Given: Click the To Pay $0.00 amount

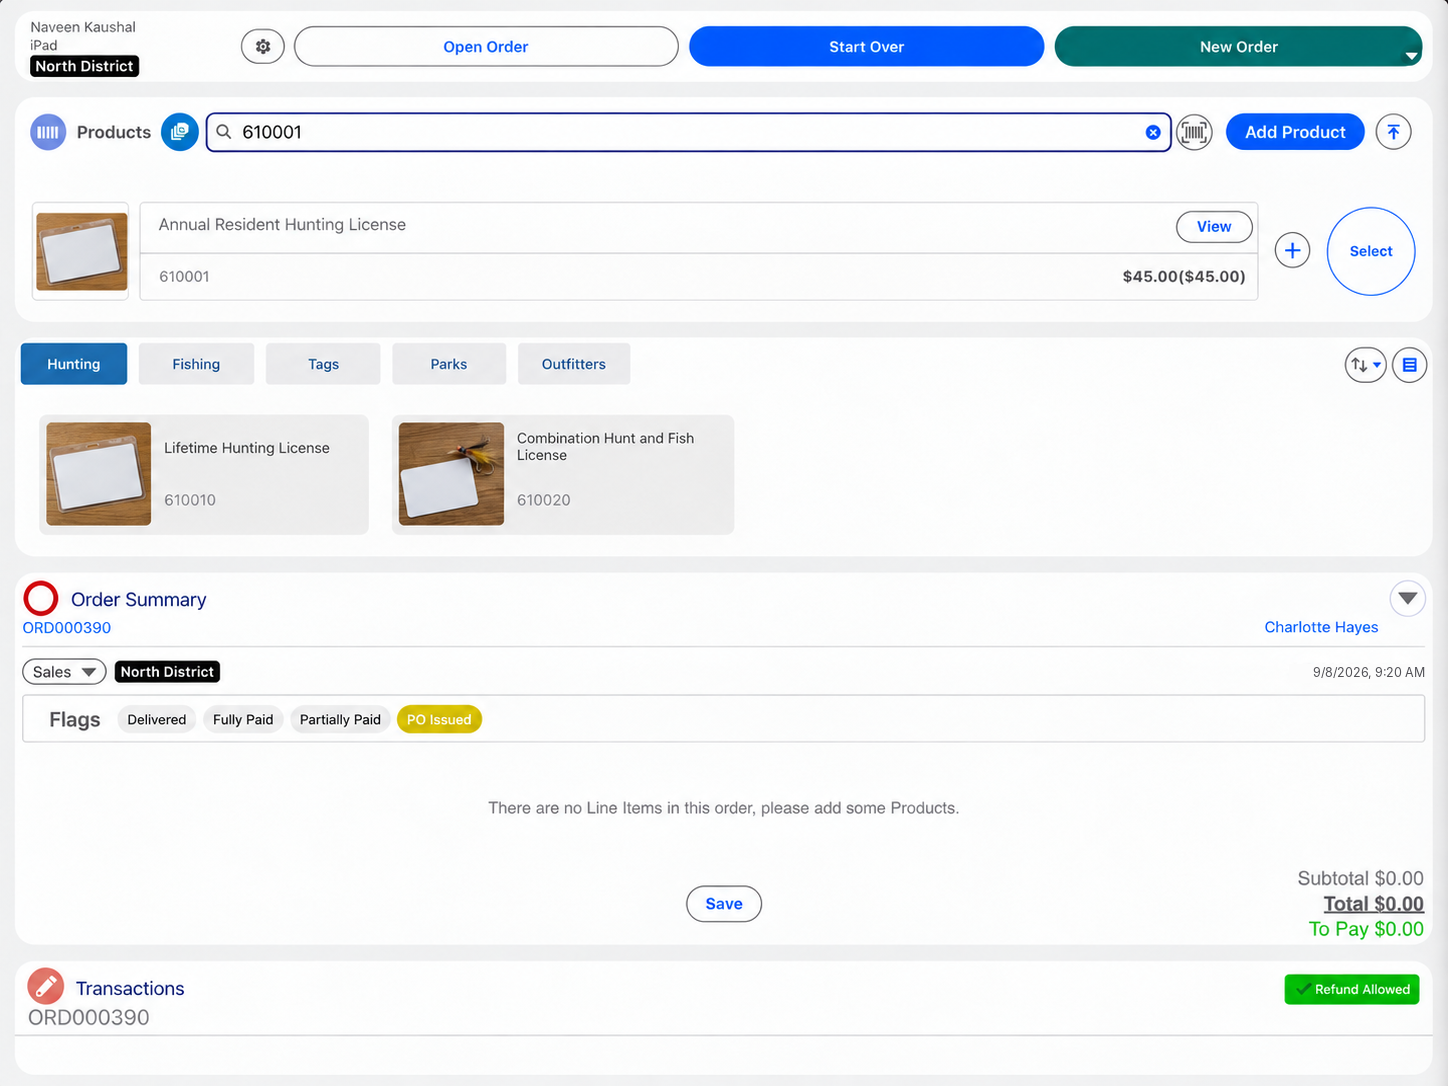Looking at the screenshot, I should [1366, 929].
